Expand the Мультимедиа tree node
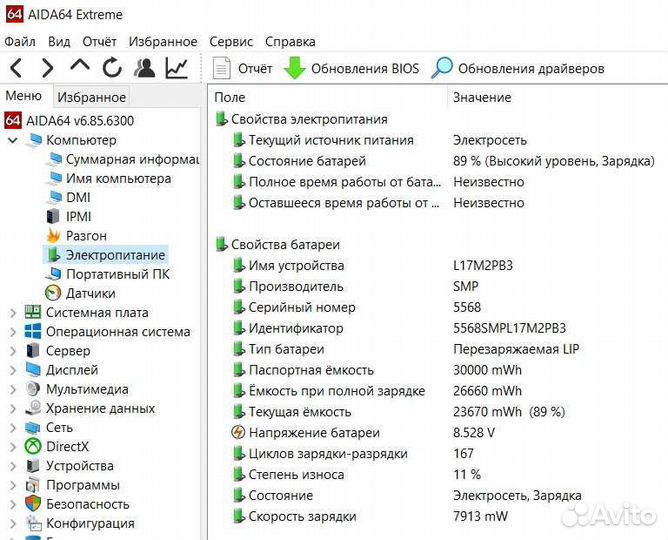668x540 pixels. [x=13, y=389]
